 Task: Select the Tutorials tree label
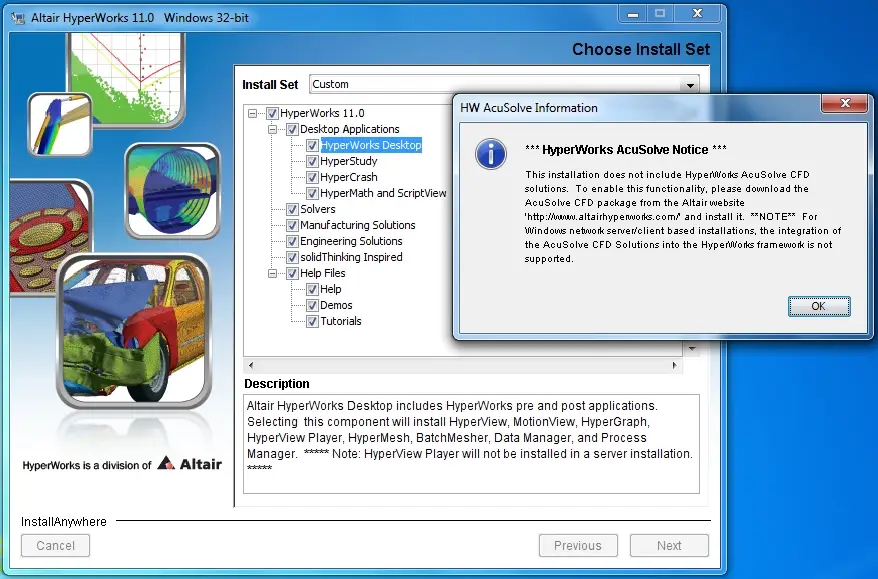click(340, 321)
